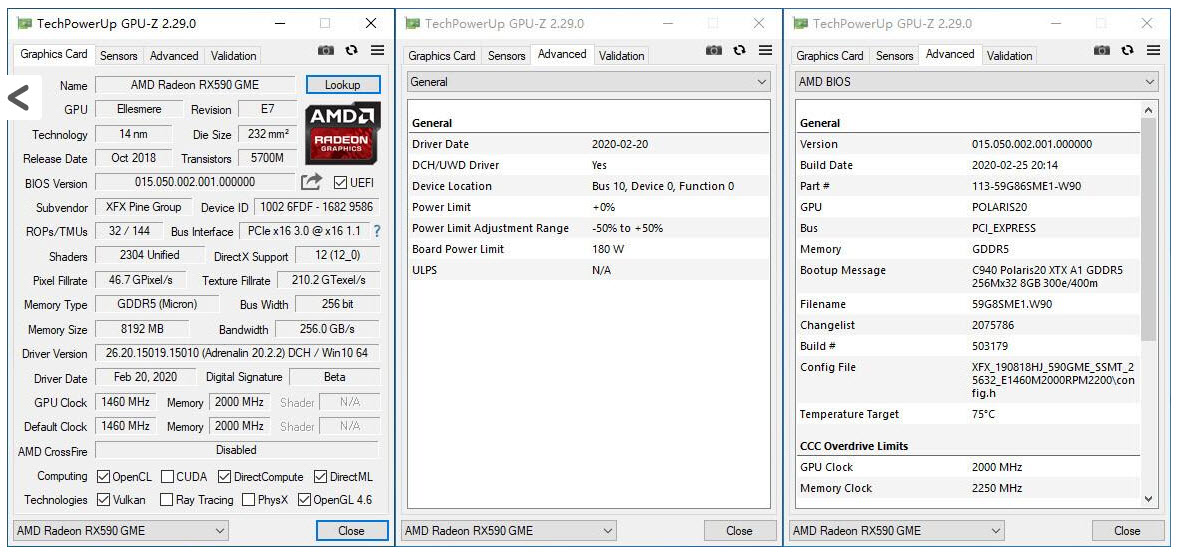Toggle the Vulkan checkbox

pos(104,500)
